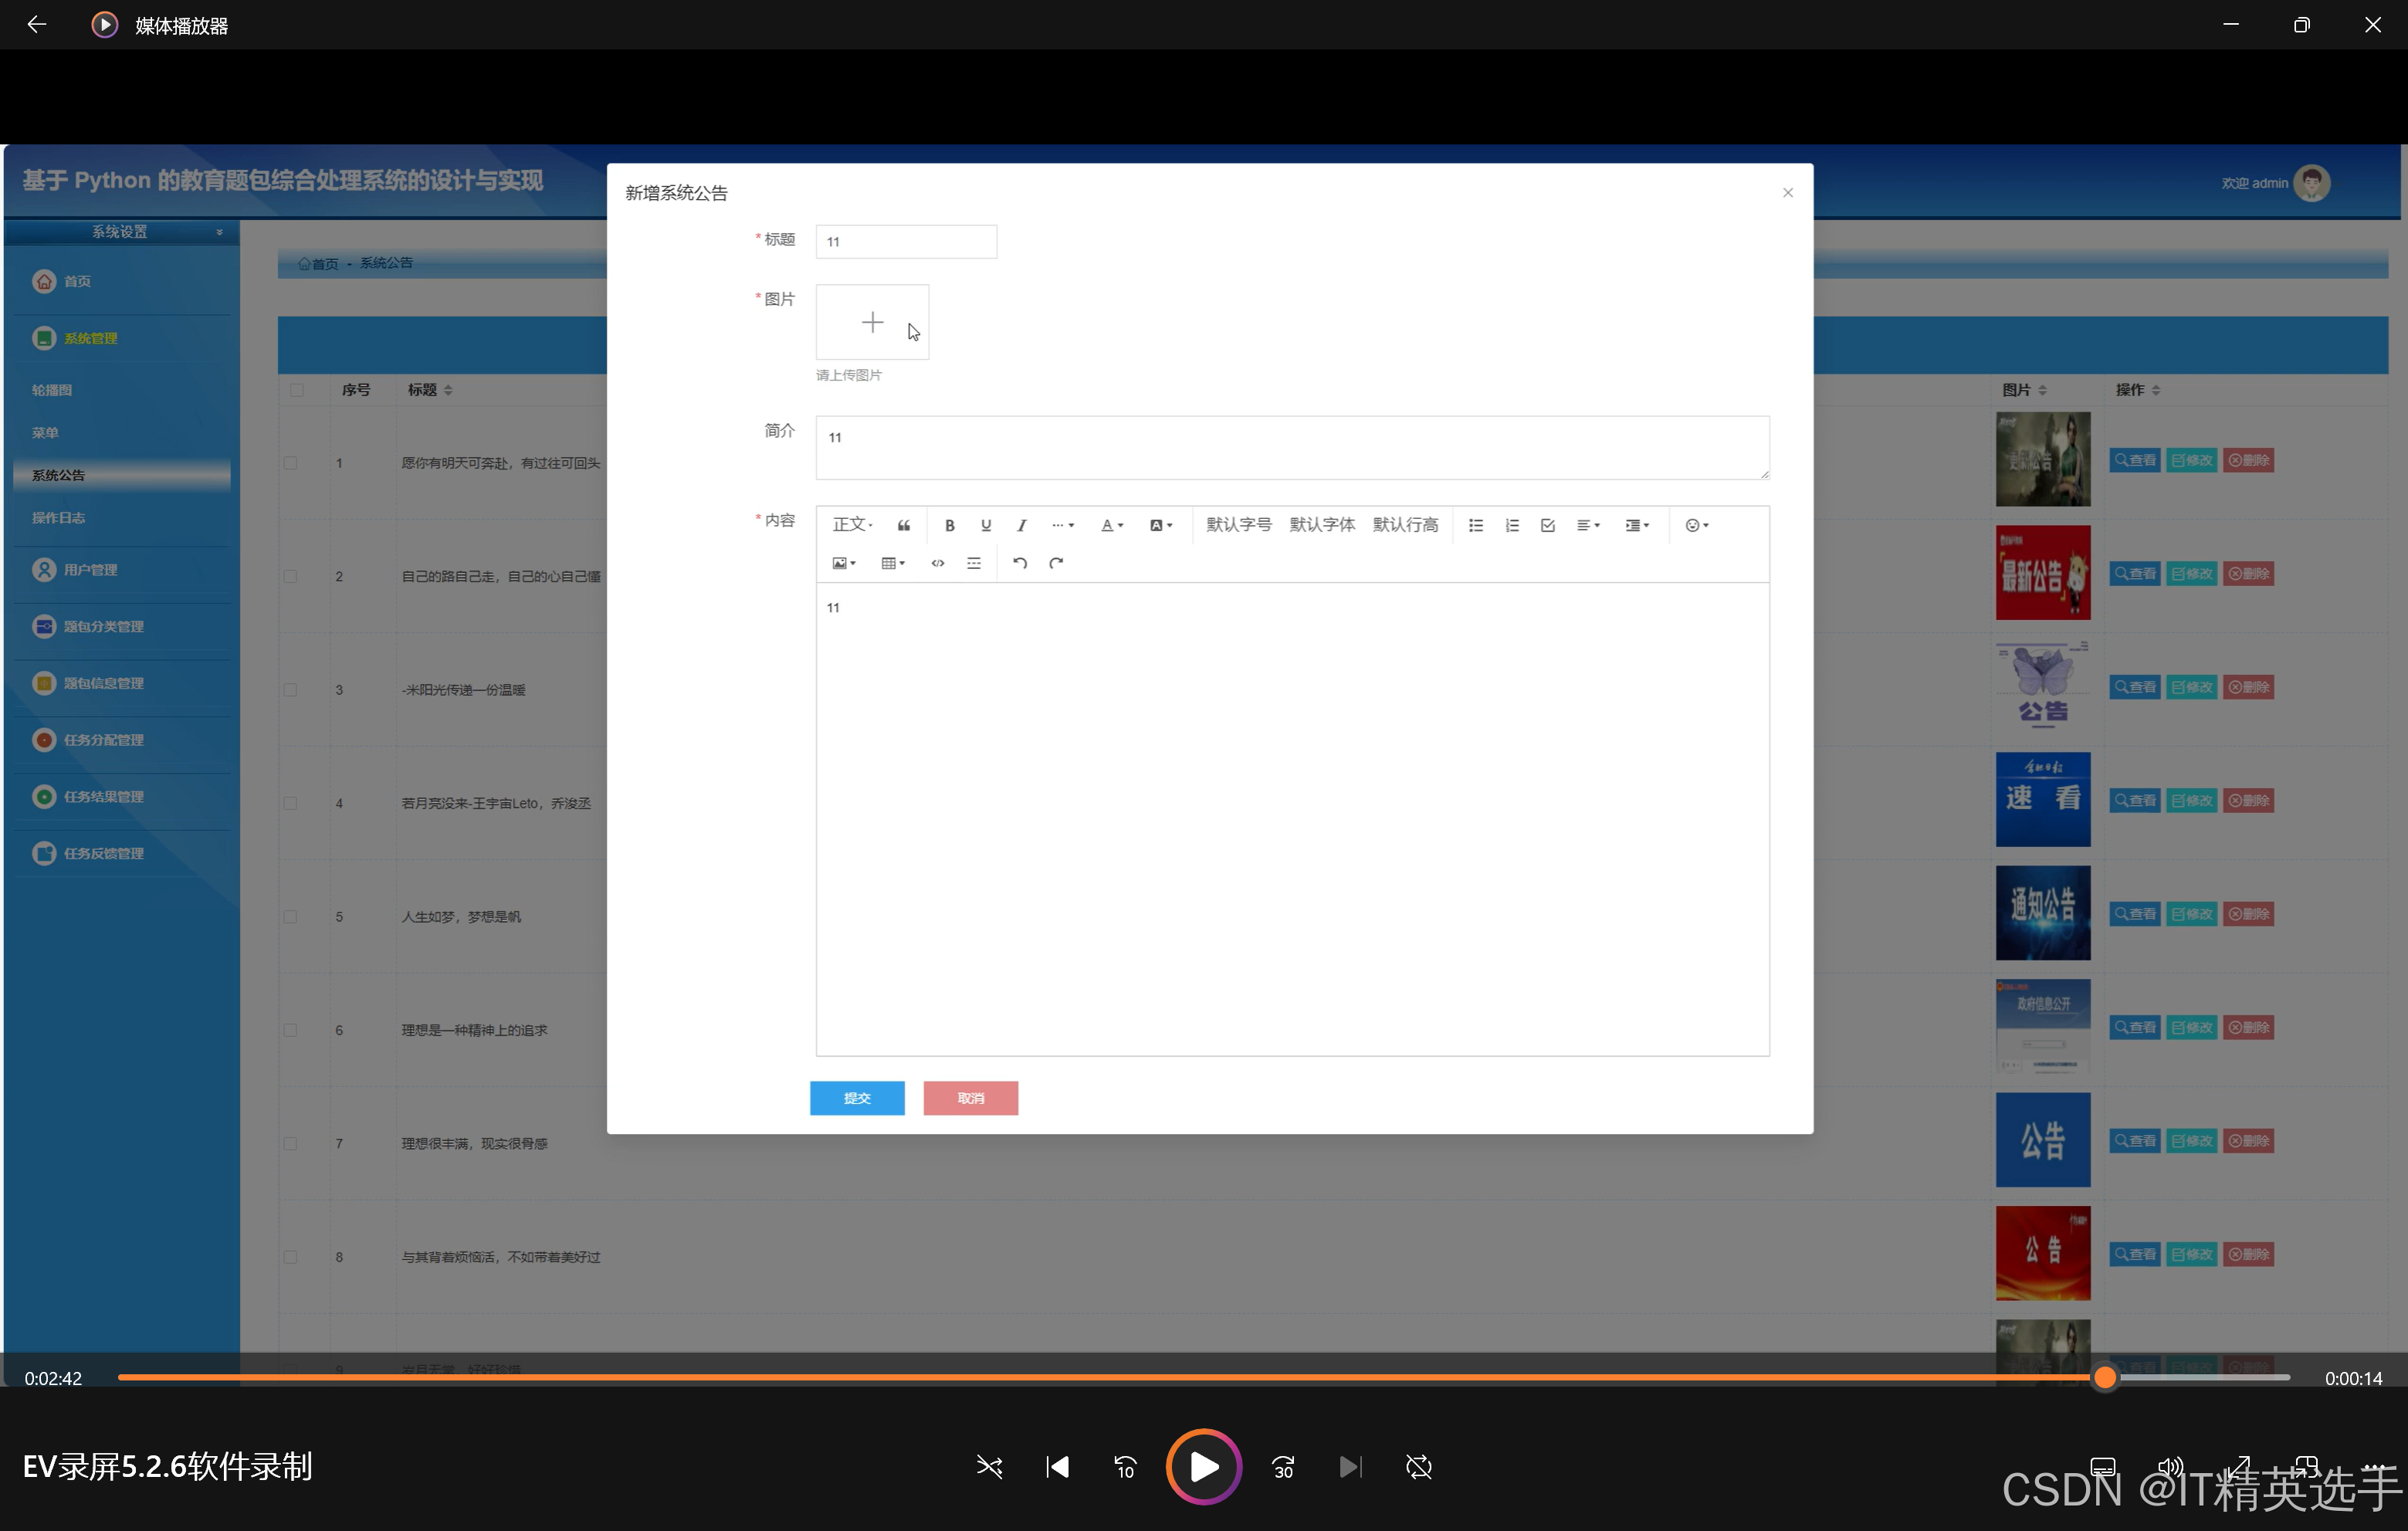Image resolution: width=2408 pixels, height=1531 pixels.
Task: Open the indent dropdown
Action: tap(1637, 525)
